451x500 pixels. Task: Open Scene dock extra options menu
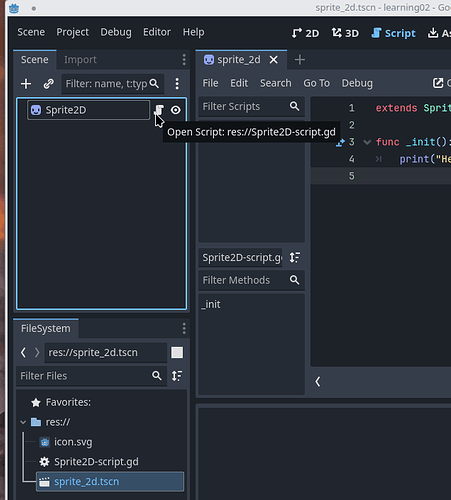(x=184, y=60)
